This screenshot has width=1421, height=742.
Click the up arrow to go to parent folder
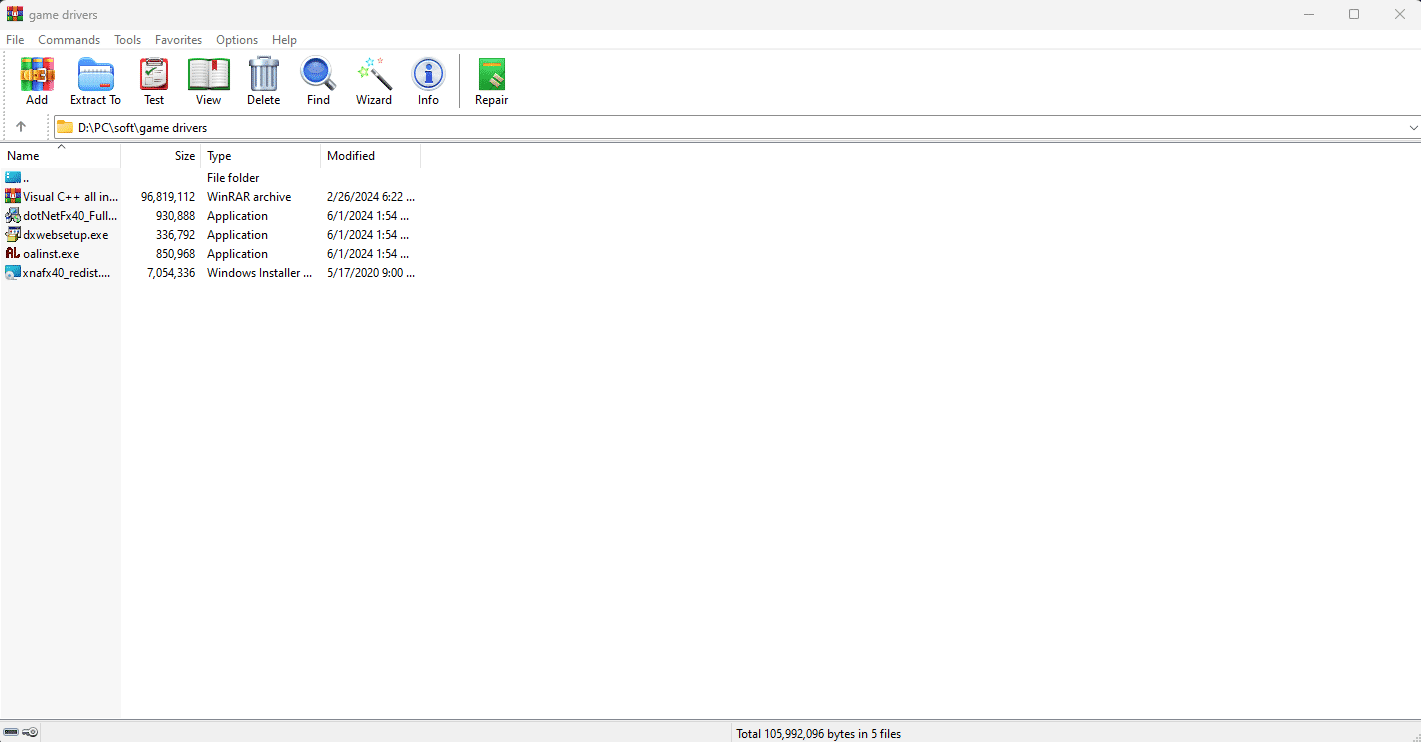point(23,127)
